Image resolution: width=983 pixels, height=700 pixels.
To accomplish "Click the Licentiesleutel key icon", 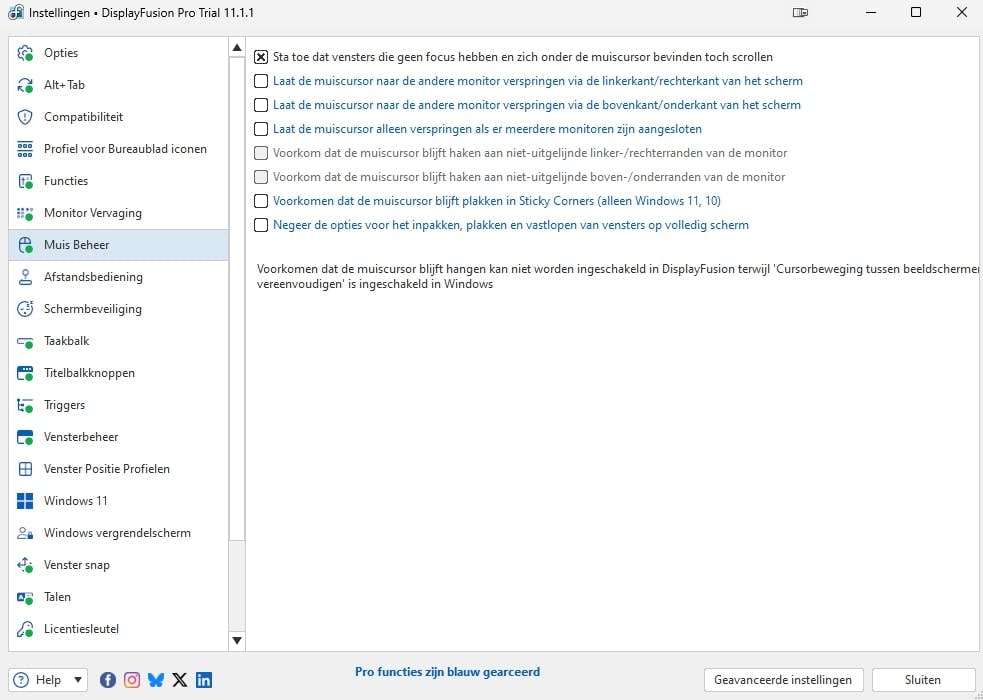I will 25,629.
